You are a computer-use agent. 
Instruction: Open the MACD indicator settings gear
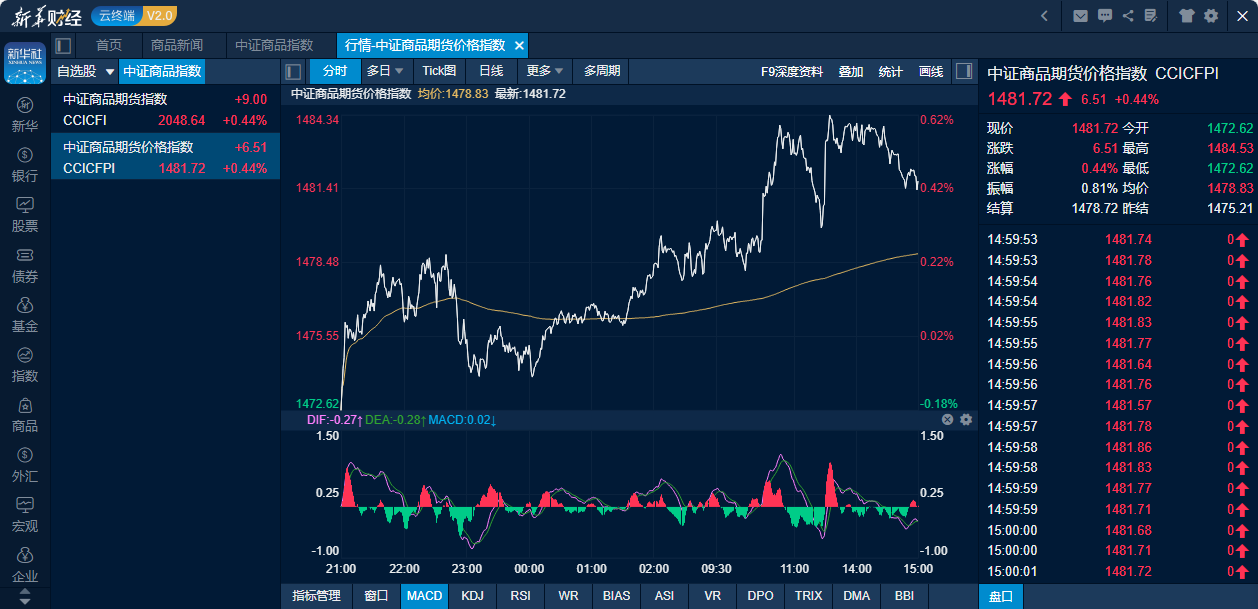click(966, 420)
